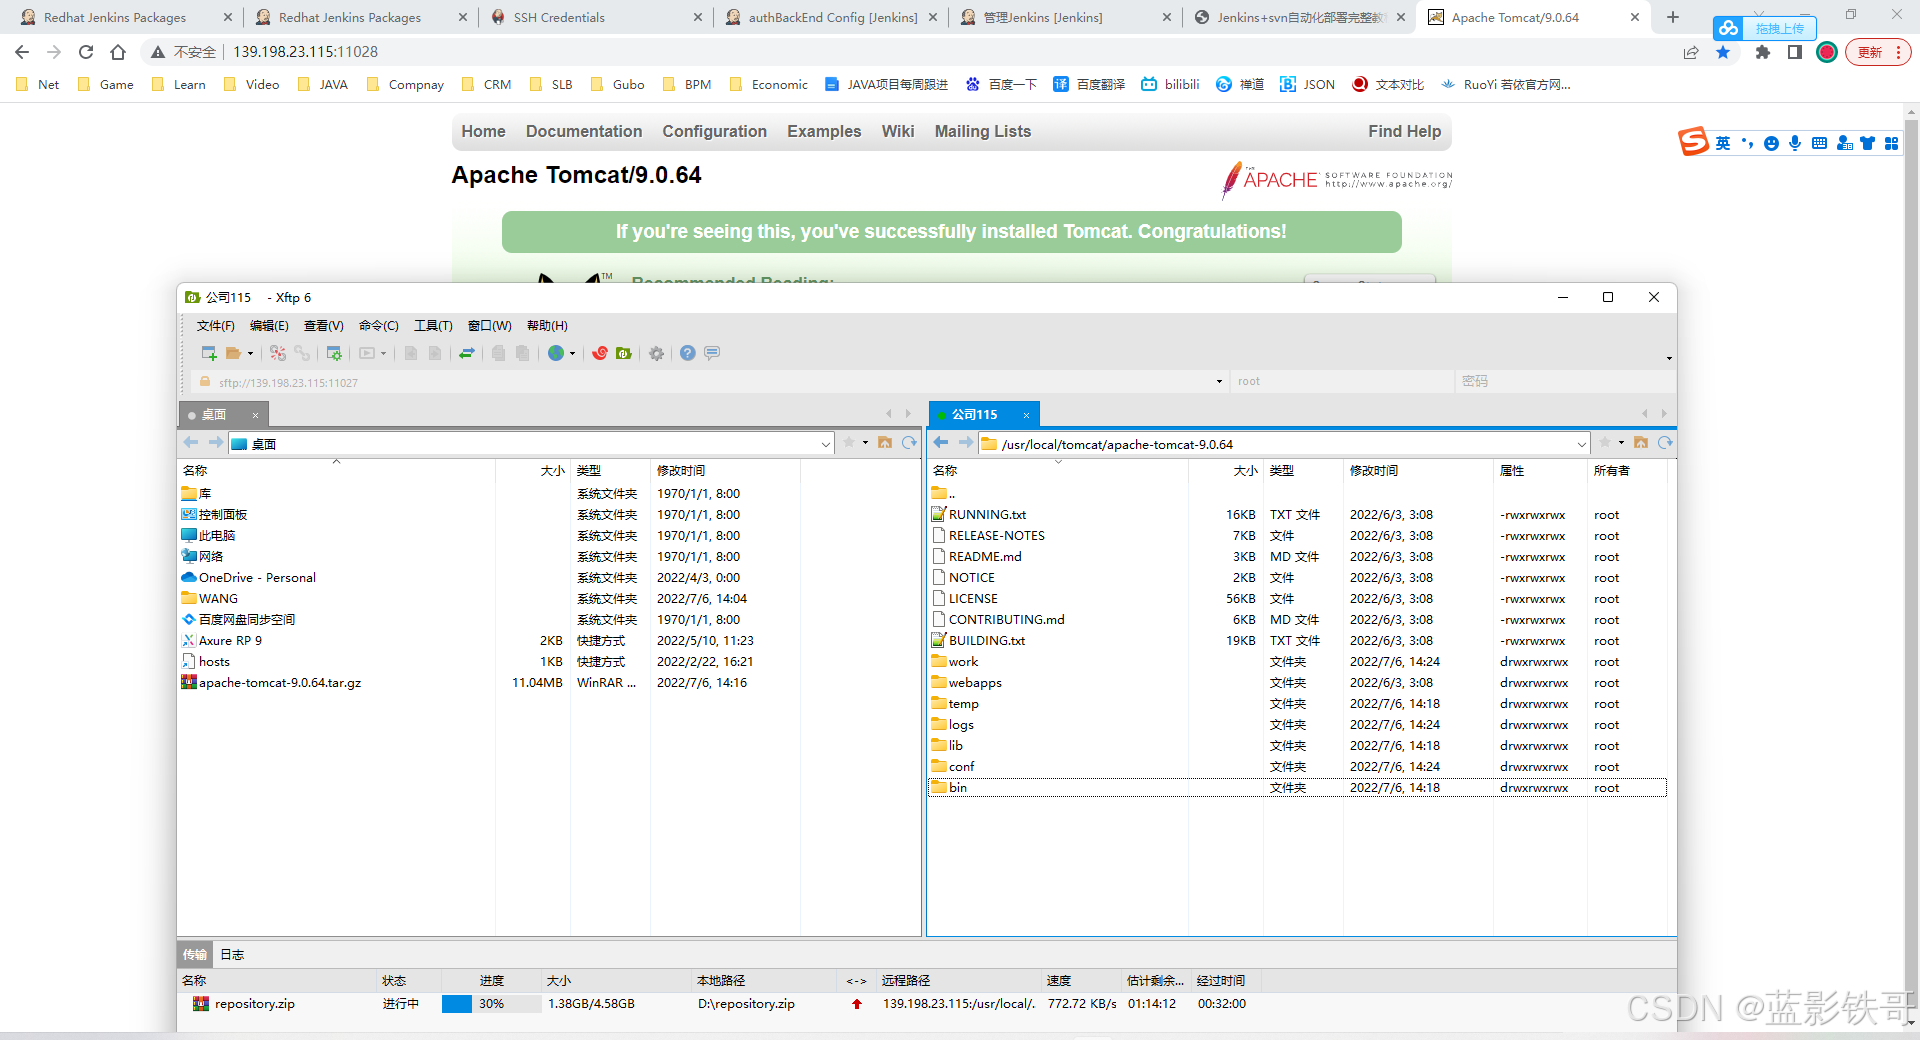Click Chrome home button

click(x=118, y=52)
